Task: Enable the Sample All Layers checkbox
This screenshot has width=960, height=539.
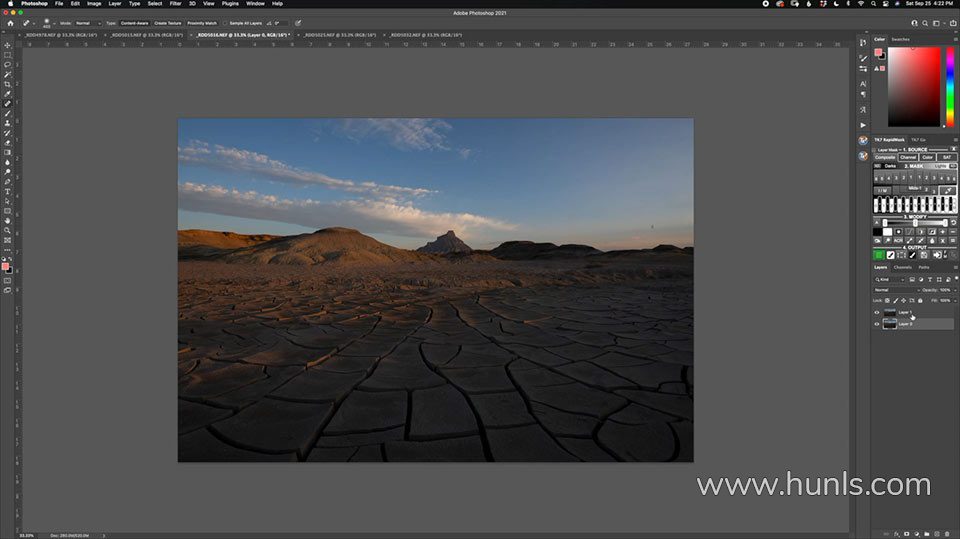Action: pos(225,22)
